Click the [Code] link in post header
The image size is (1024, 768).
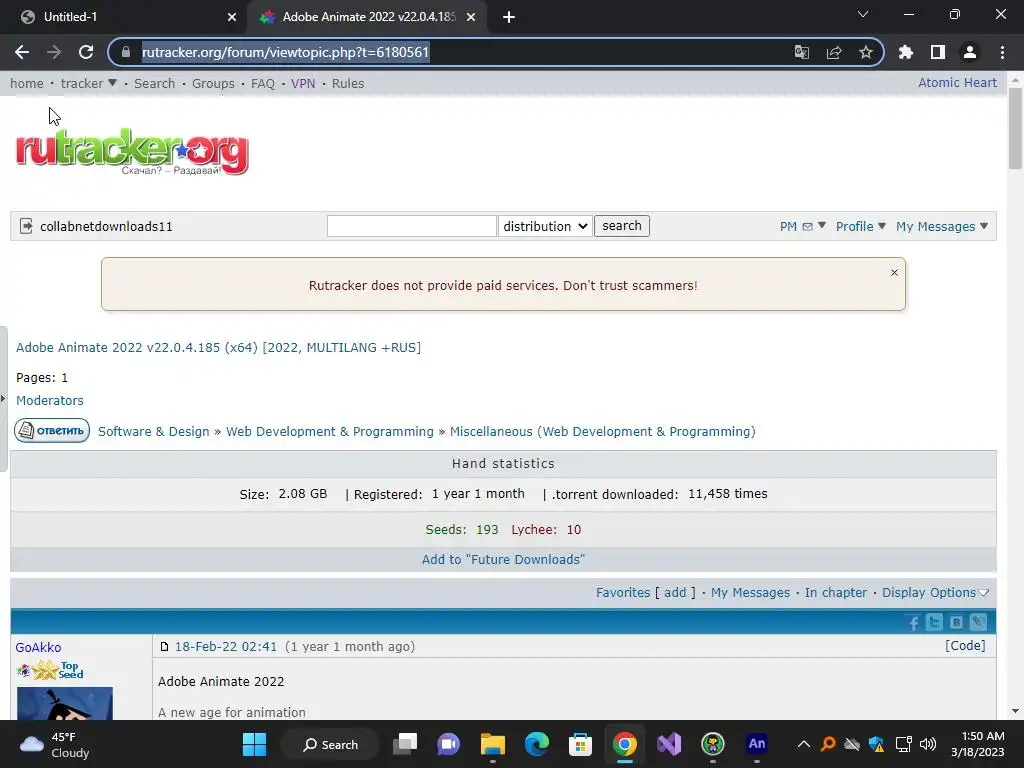tap(965, 645)
